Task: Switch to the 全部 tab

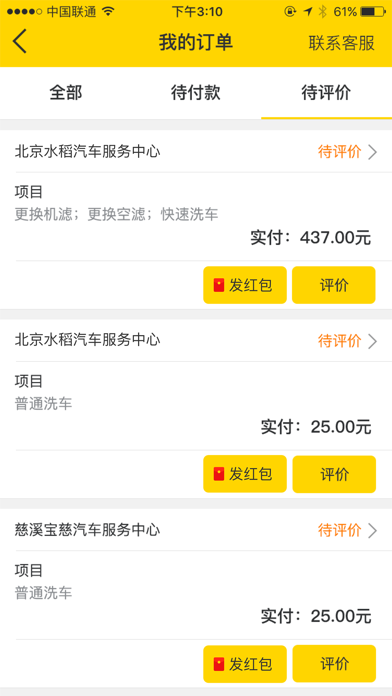Action: pyautogui.click(x=66, y=93)
